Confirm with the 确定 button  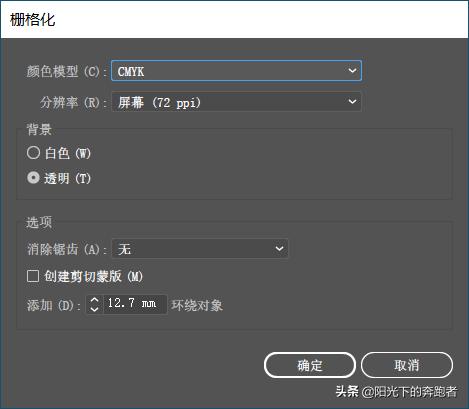coord(310,365)
